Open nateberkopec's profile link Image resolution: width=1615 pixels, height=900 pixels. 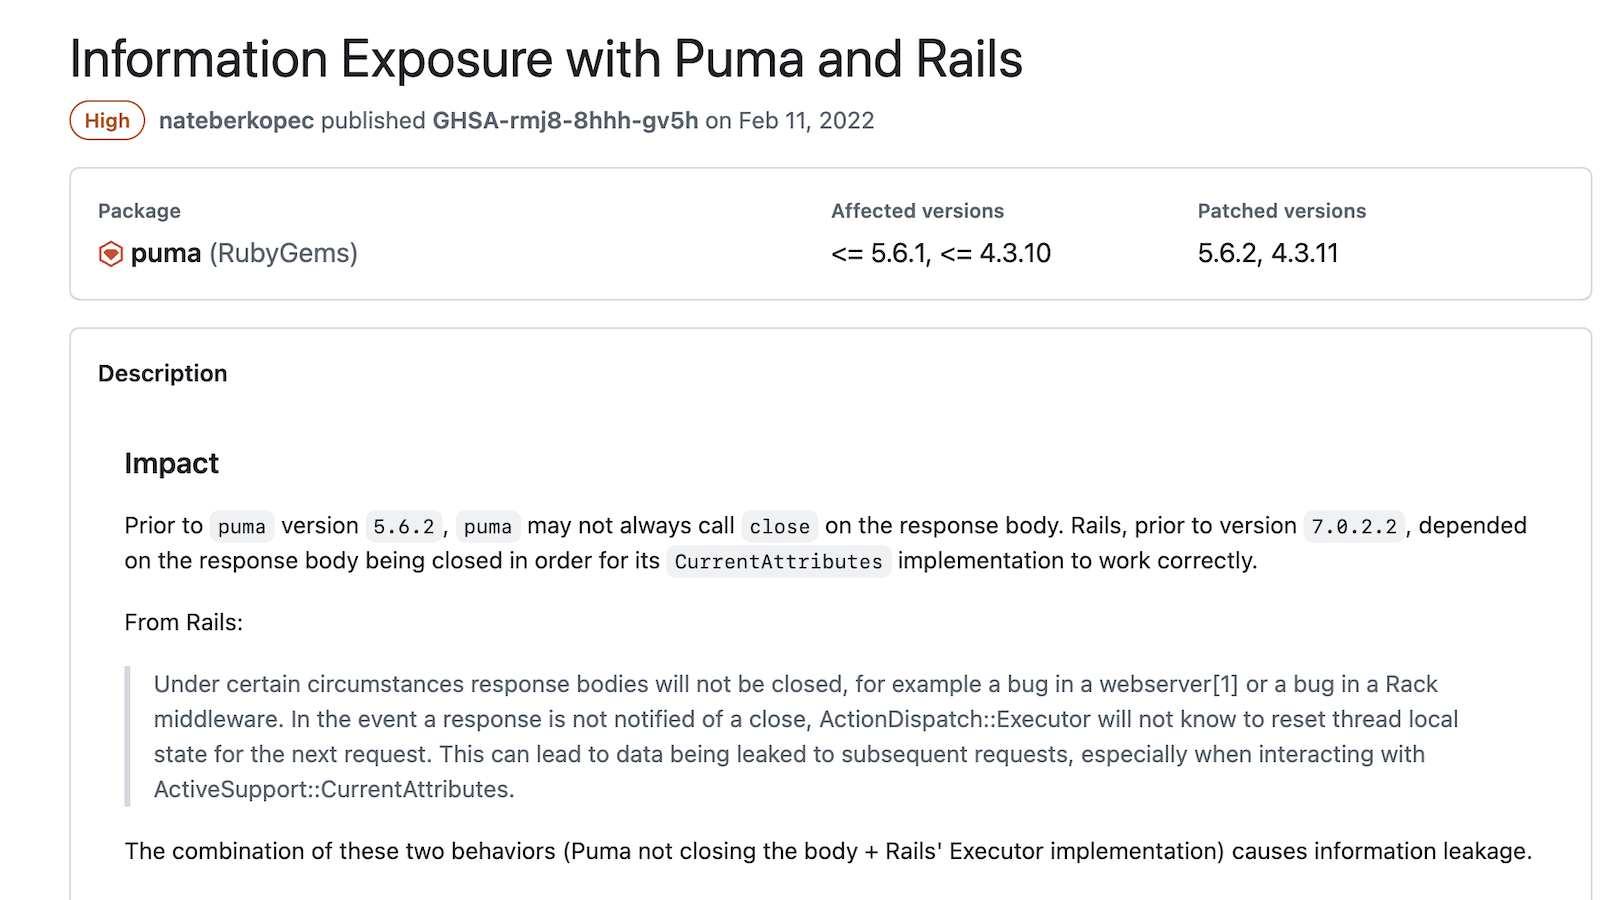pyautogui.click(x=236, y=121)
